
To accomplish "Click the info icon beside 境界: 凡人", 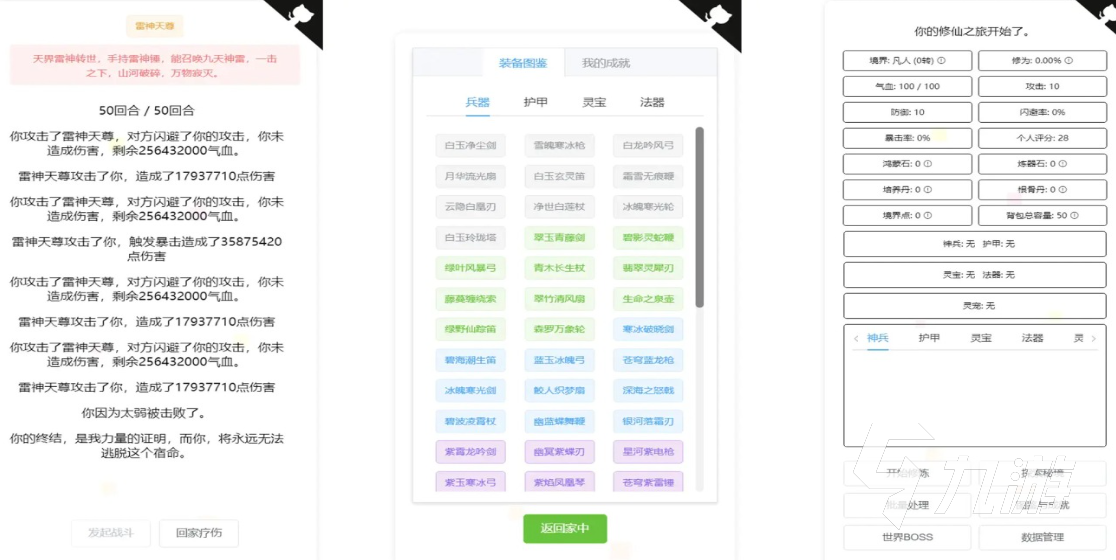I will pos(941,61).
